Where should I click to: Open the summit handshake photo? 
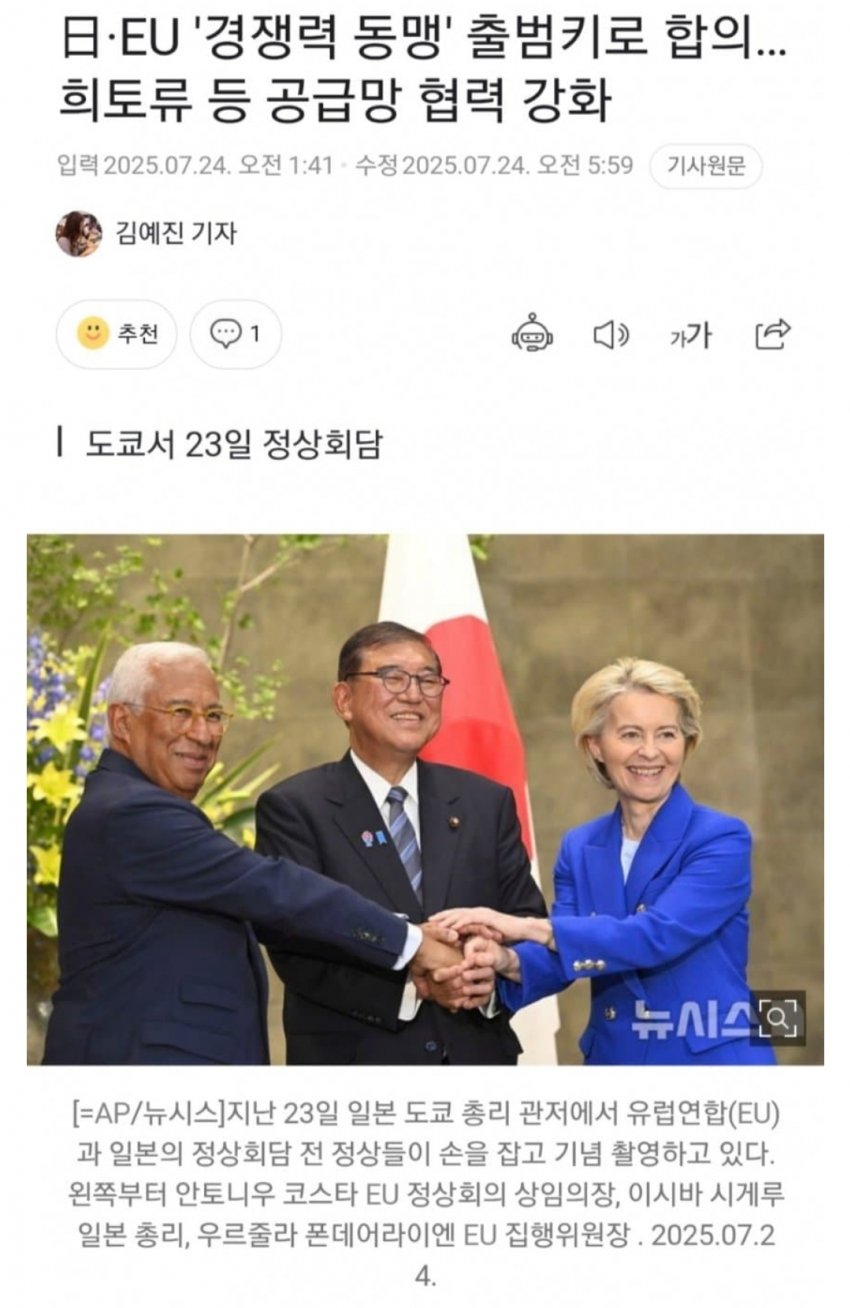point(425,799)
